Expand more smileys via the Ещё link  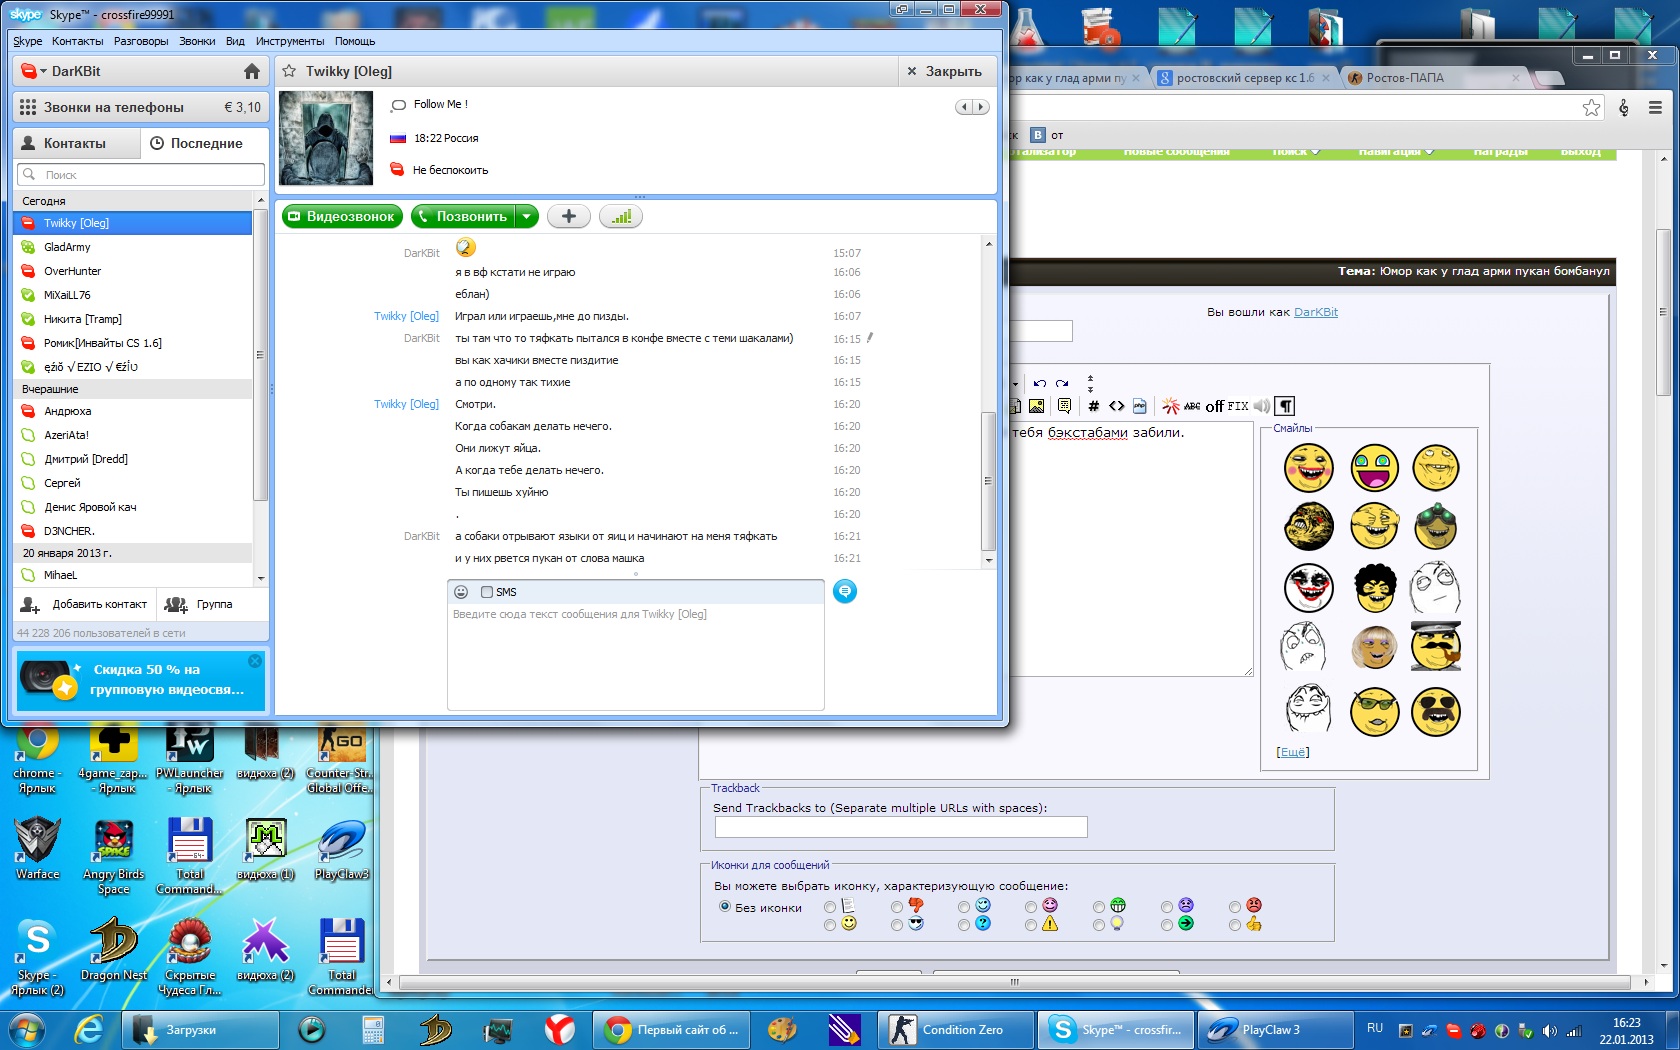pos(1292,752)
